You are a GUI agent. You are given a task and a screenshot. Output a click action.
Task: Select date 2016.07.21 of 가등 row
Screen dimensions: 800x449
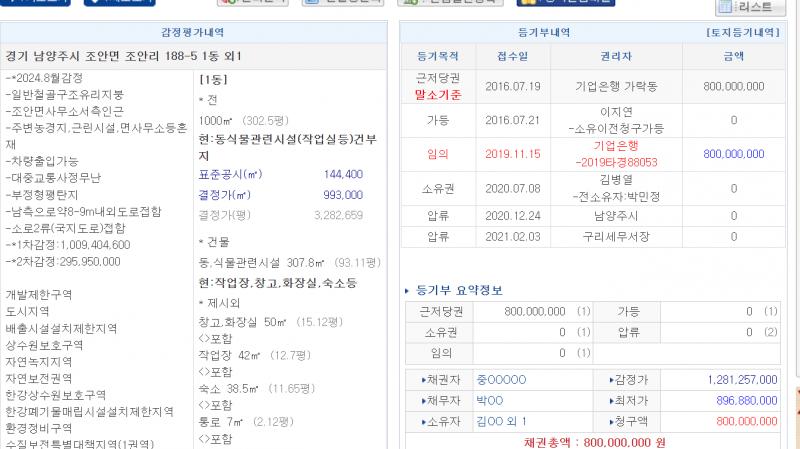click(x=513, y=120)
